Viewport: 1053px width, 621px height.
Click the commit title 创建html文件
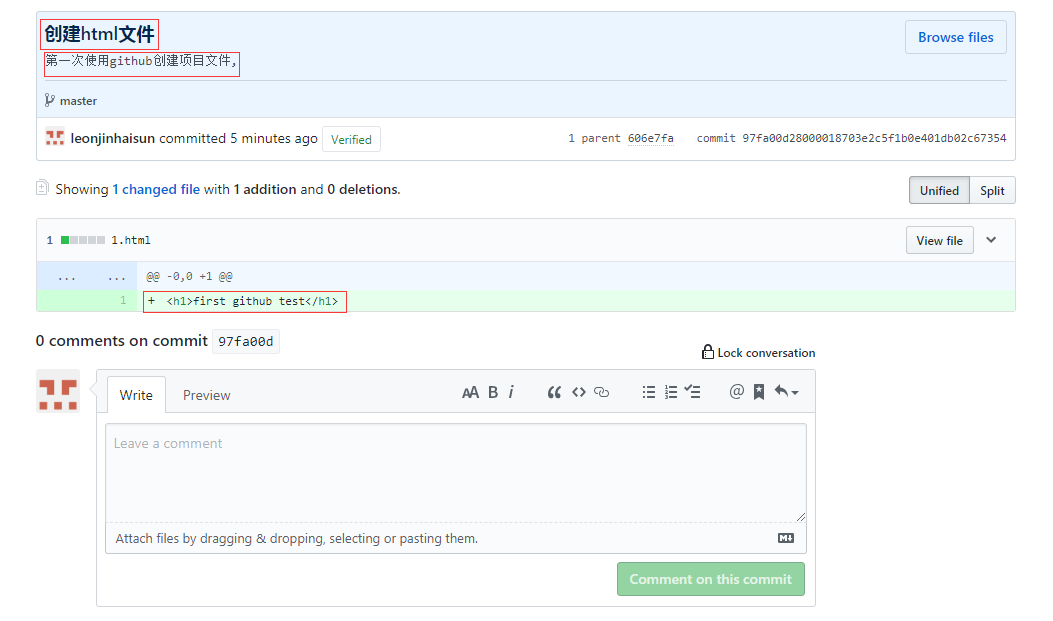point(99,34)
